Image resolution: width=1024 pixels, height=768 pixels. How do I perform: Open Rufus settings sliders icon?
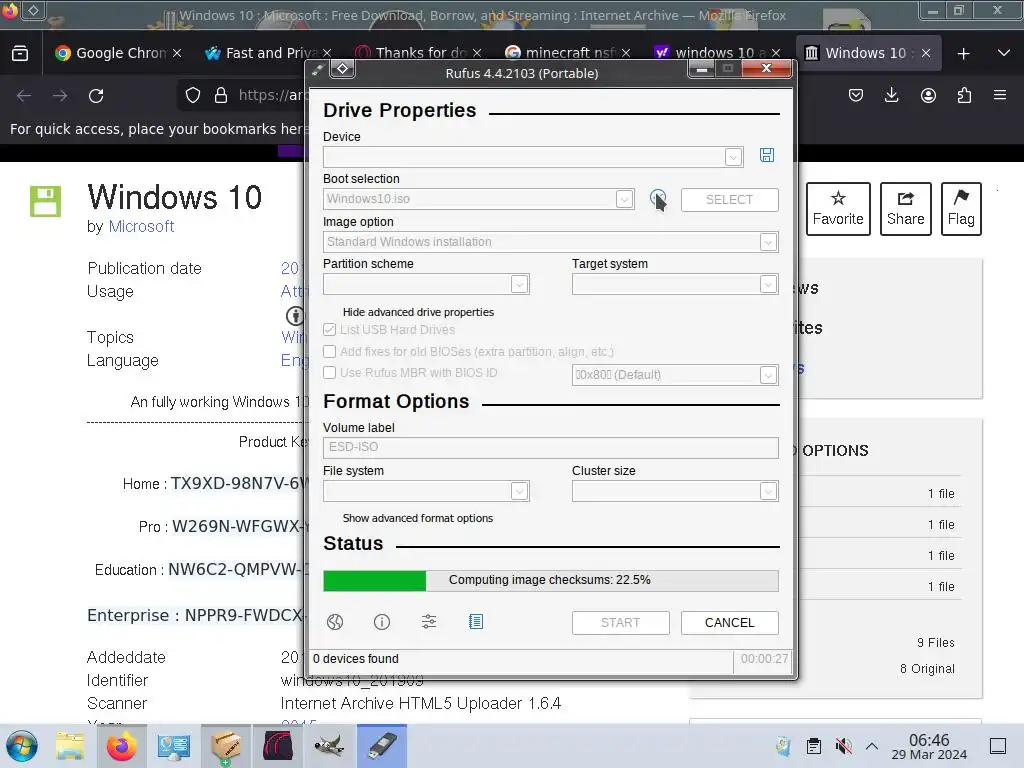(x=429, y=622)
